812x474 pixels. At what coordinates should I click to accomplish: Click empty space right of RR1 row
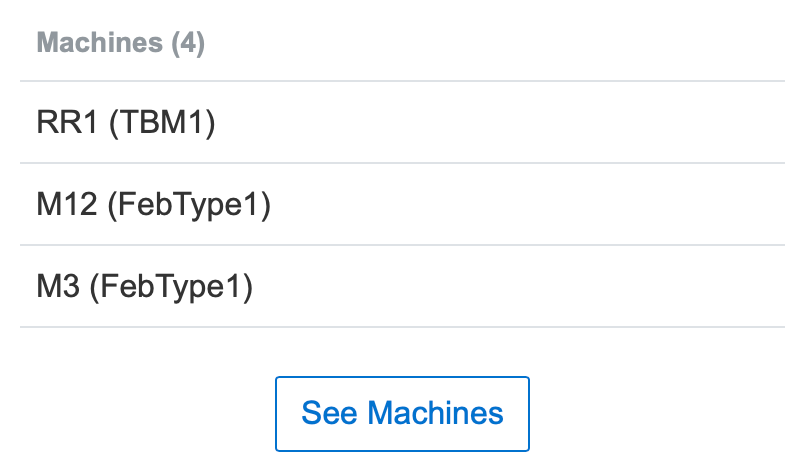pos(550,123)
